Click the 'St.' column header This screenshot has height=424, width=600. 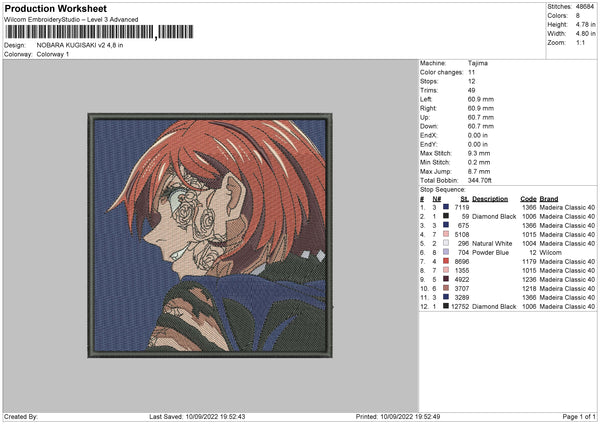(465, 199)
